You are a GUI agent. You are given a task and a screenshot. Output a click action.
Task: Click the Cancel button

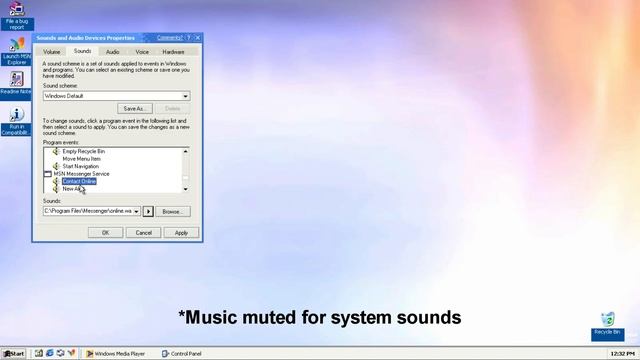[143, 233]
